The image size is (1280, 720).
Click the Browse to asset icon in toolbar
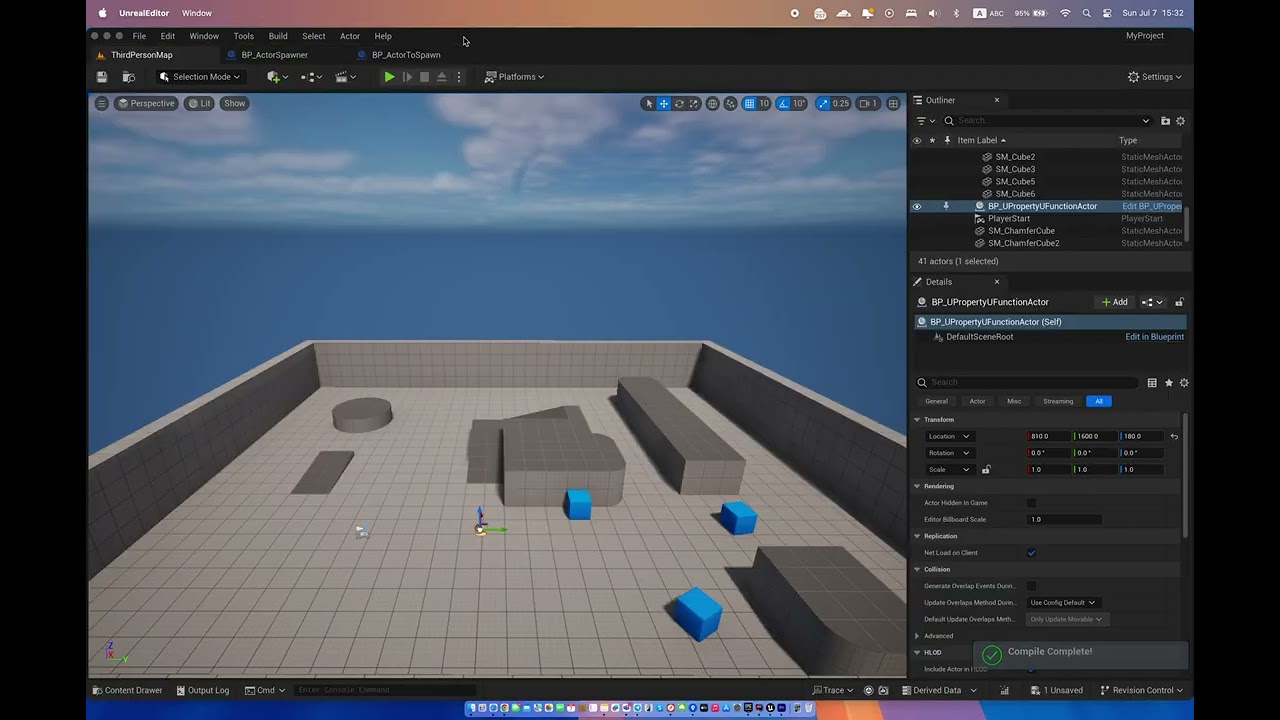128,77
